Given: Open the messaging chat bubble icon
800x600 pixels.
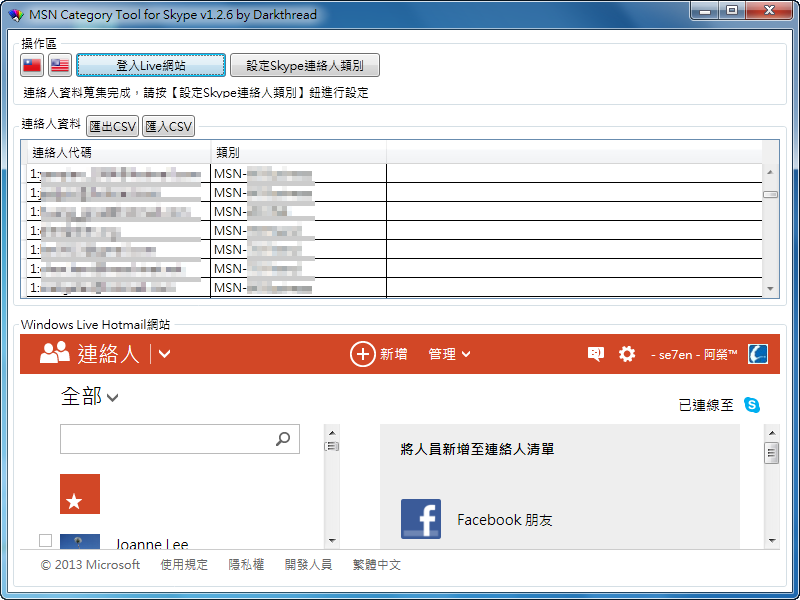Looking at the screenshot, I should (595, 354).
